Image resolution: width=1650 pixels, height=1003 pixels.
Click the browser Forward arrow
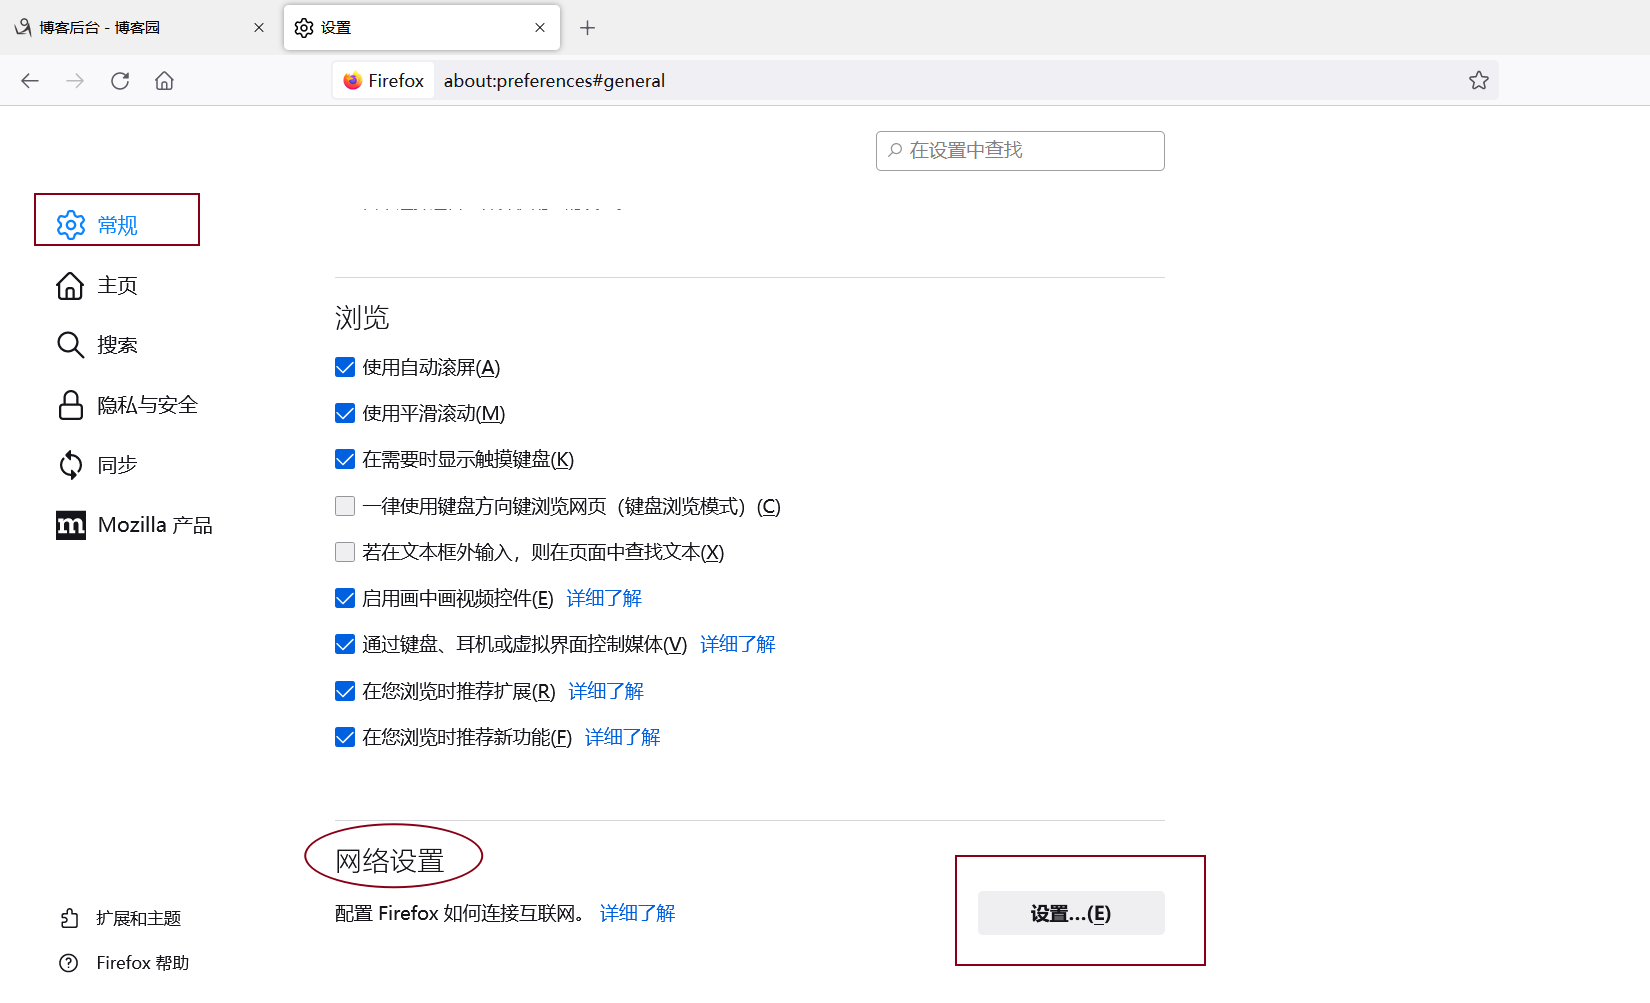coord(75,81)
